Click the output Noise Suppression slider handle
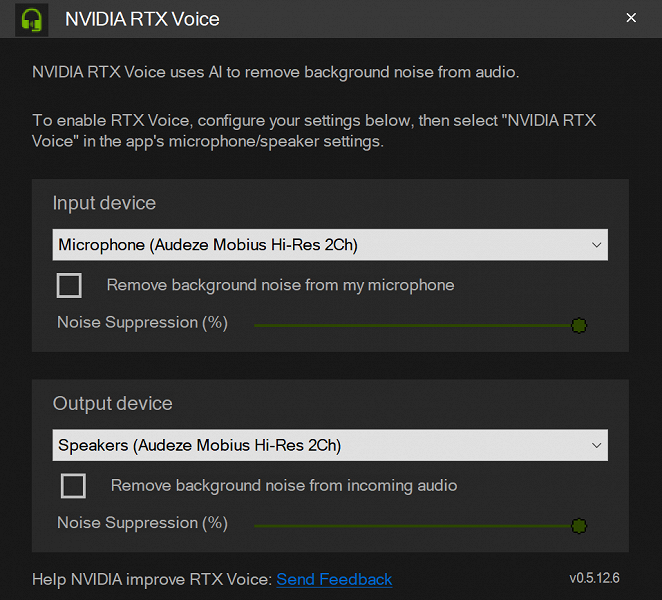The height and width of the screenshot is (600, 662). [578, 525]
